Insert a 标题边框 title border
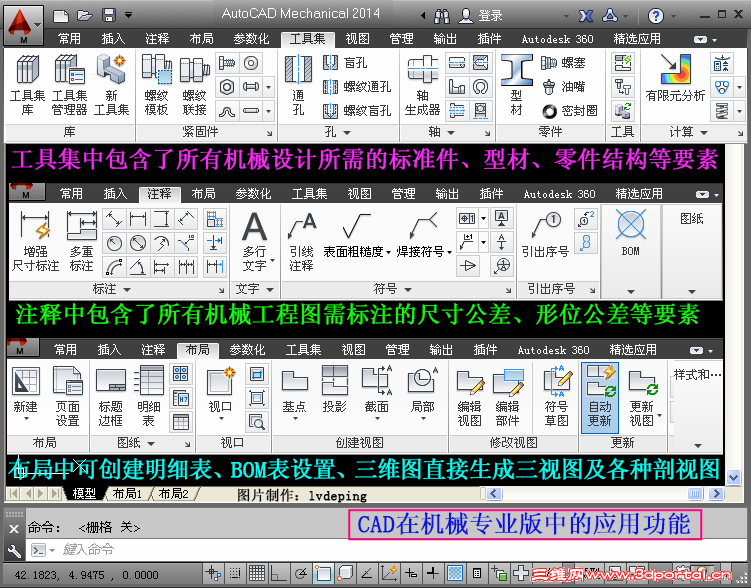 [111, 396]
